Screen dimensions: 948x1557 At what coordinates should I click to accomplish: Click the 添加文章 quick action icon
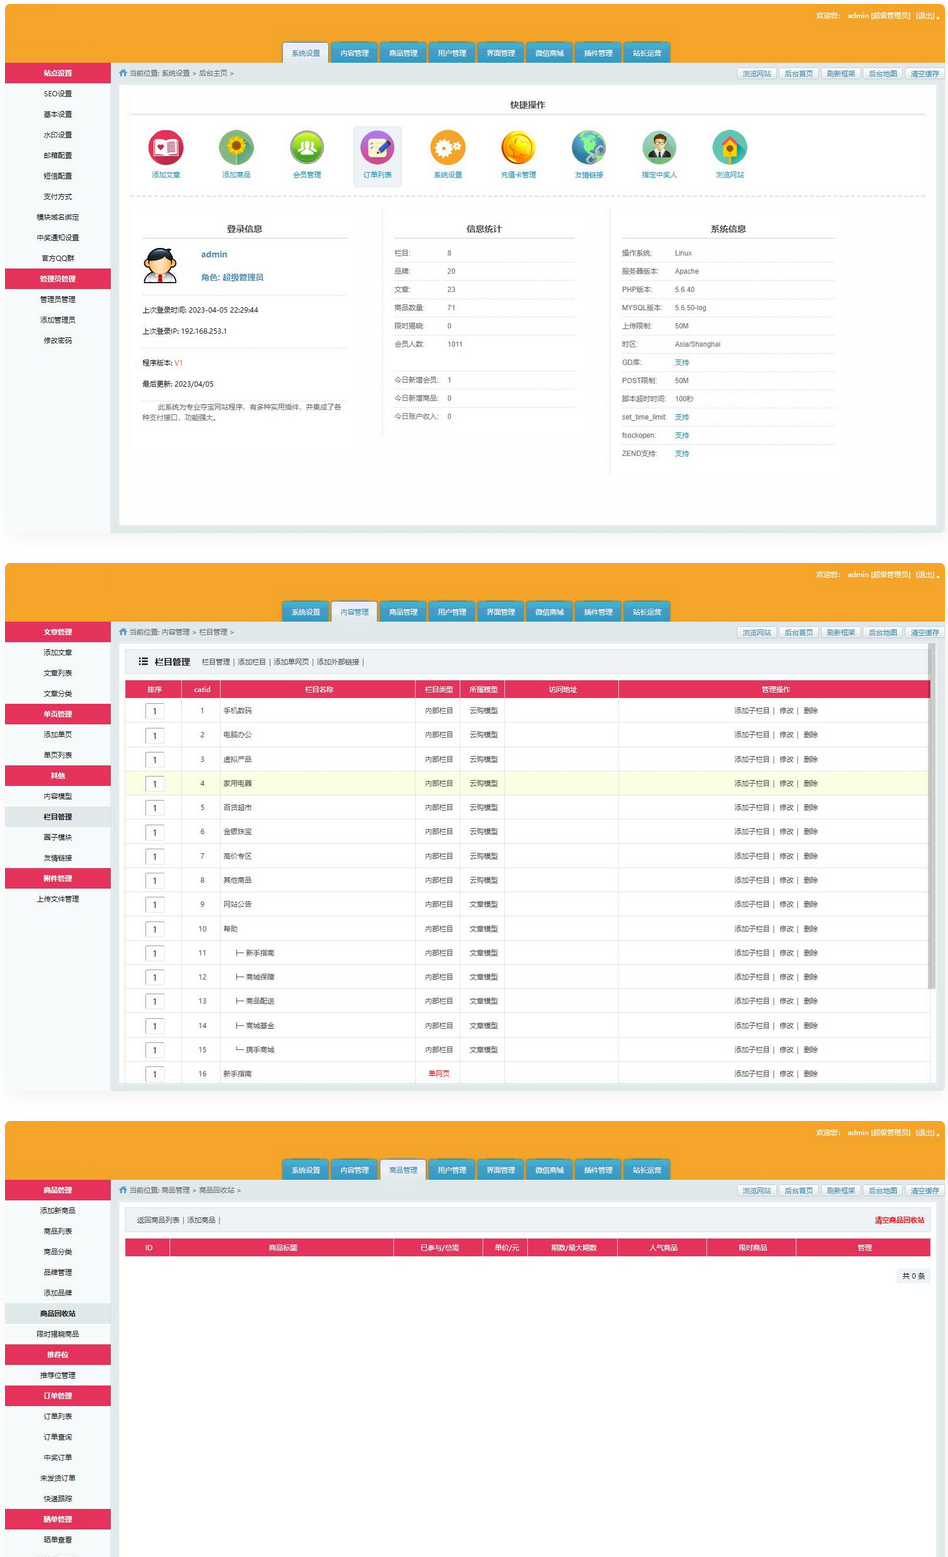coord(166,148)
